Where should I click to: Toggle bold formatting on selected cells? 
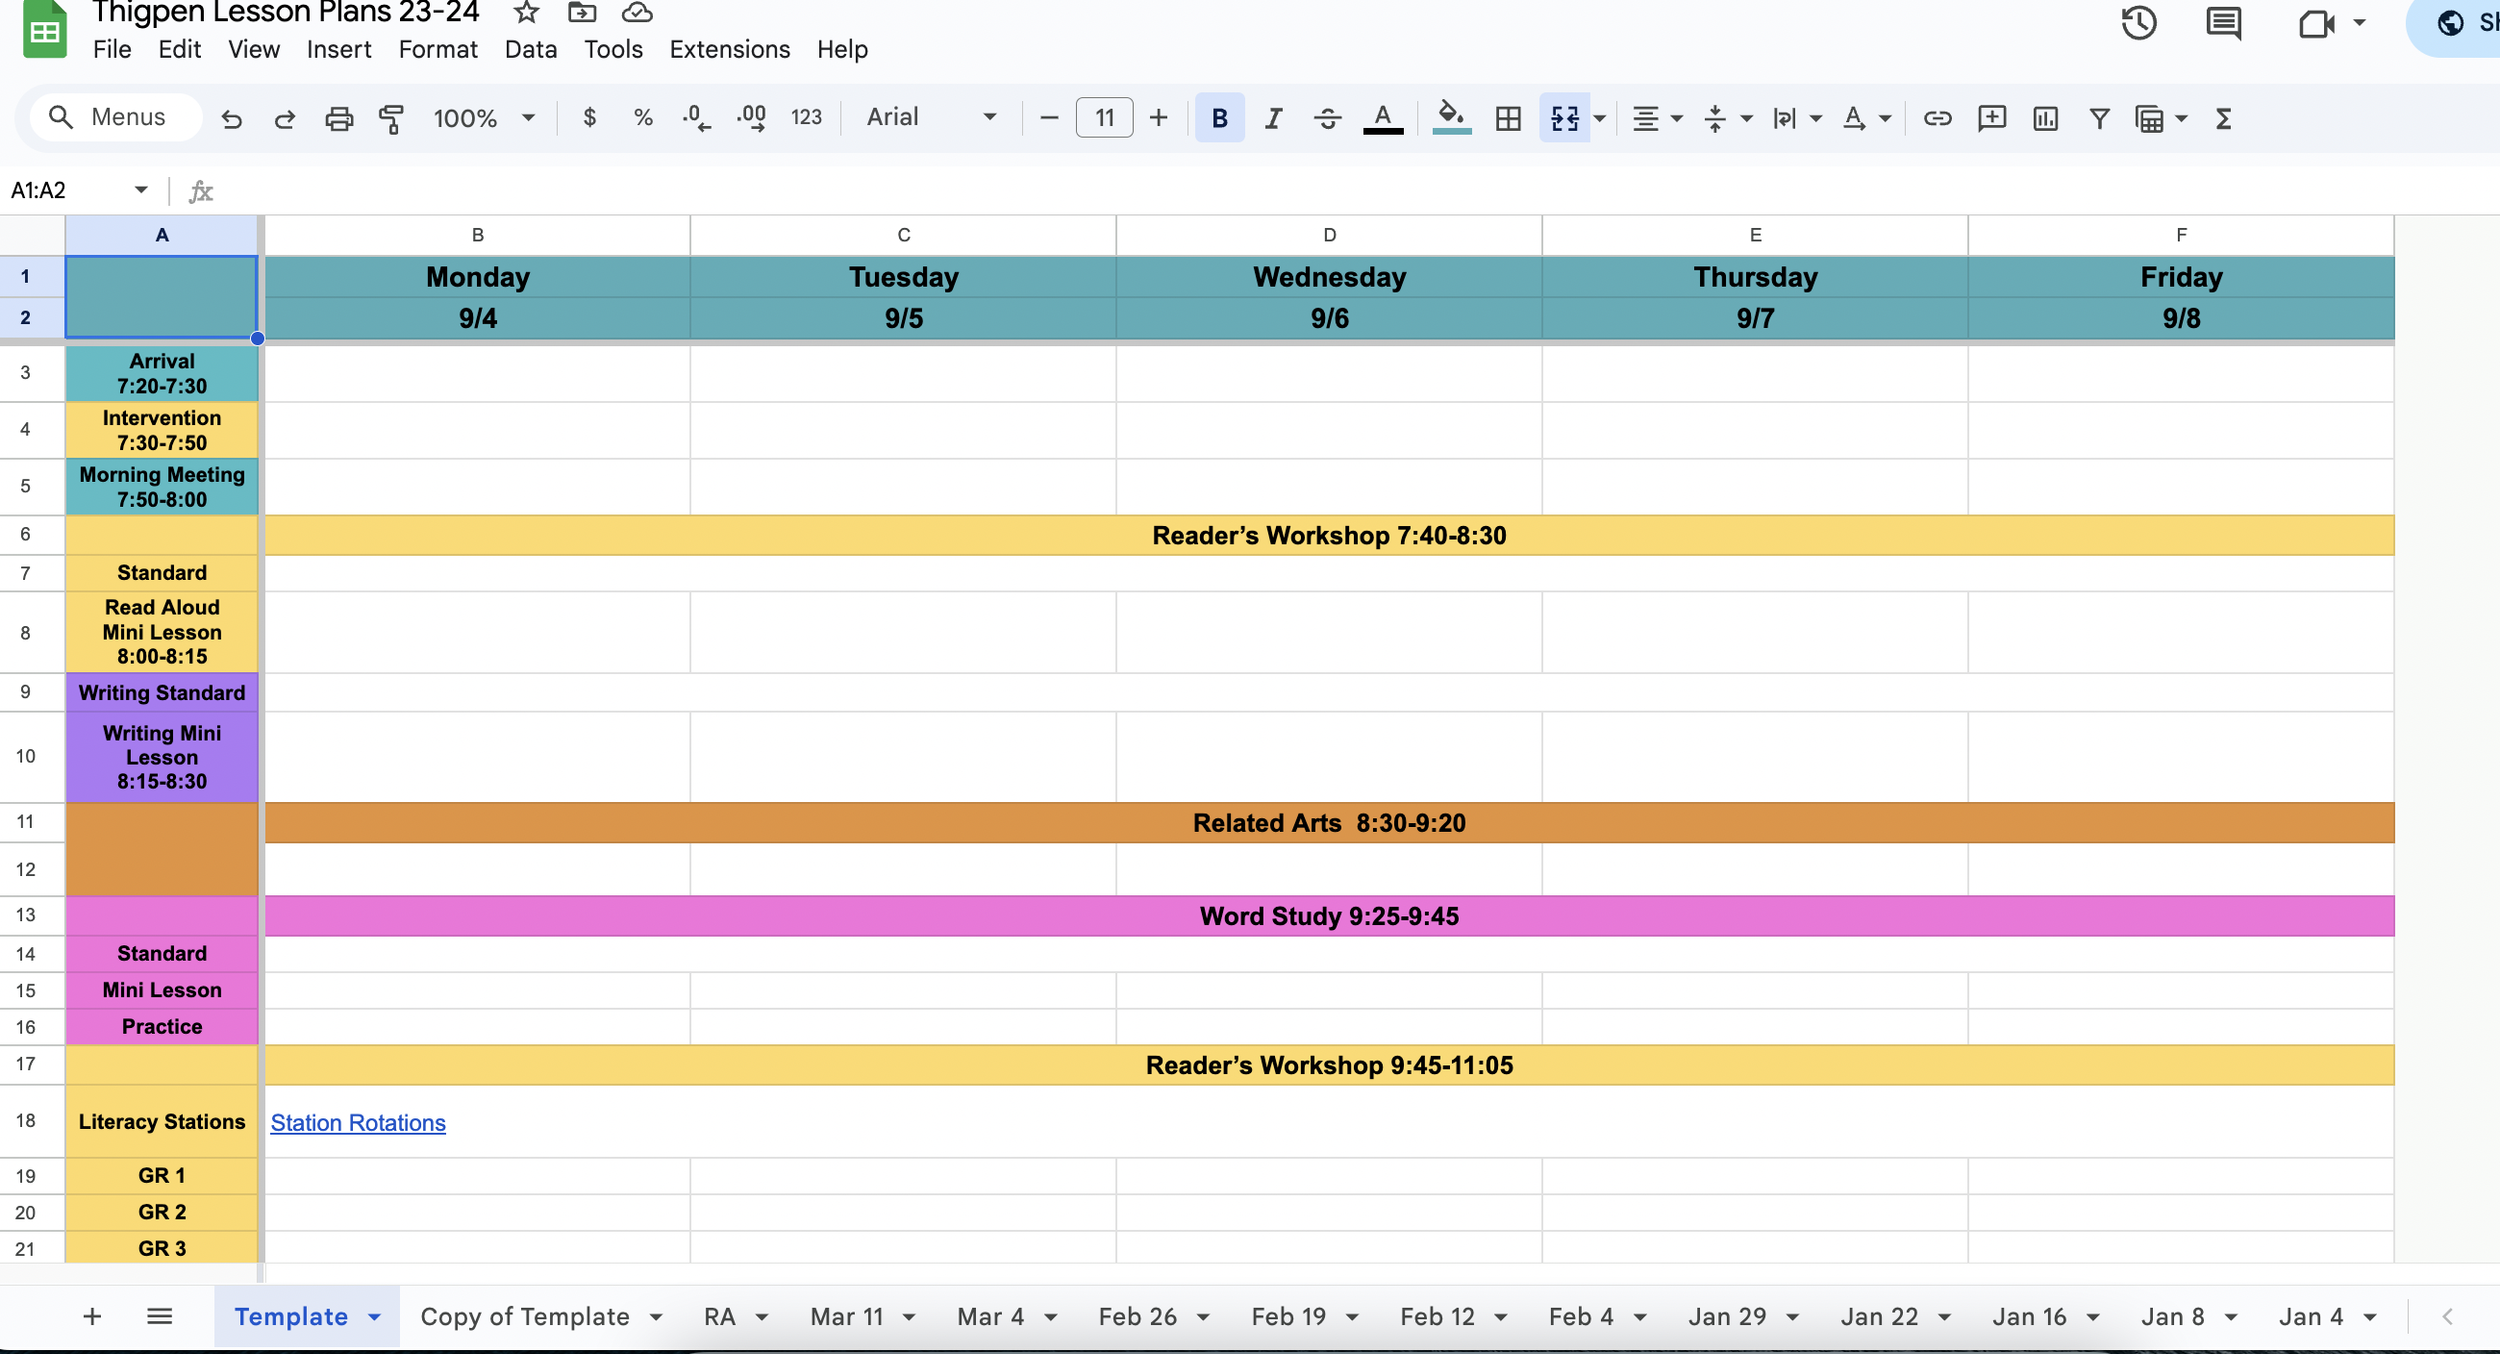[1218, 118]
